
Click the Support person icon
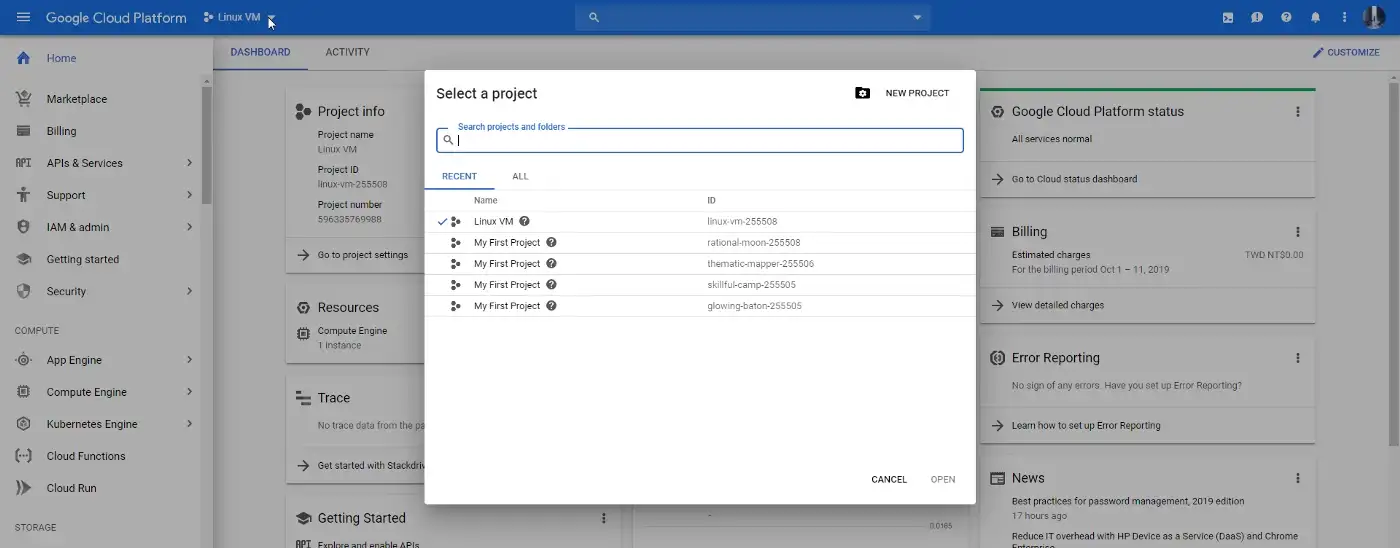pos(23,195)
